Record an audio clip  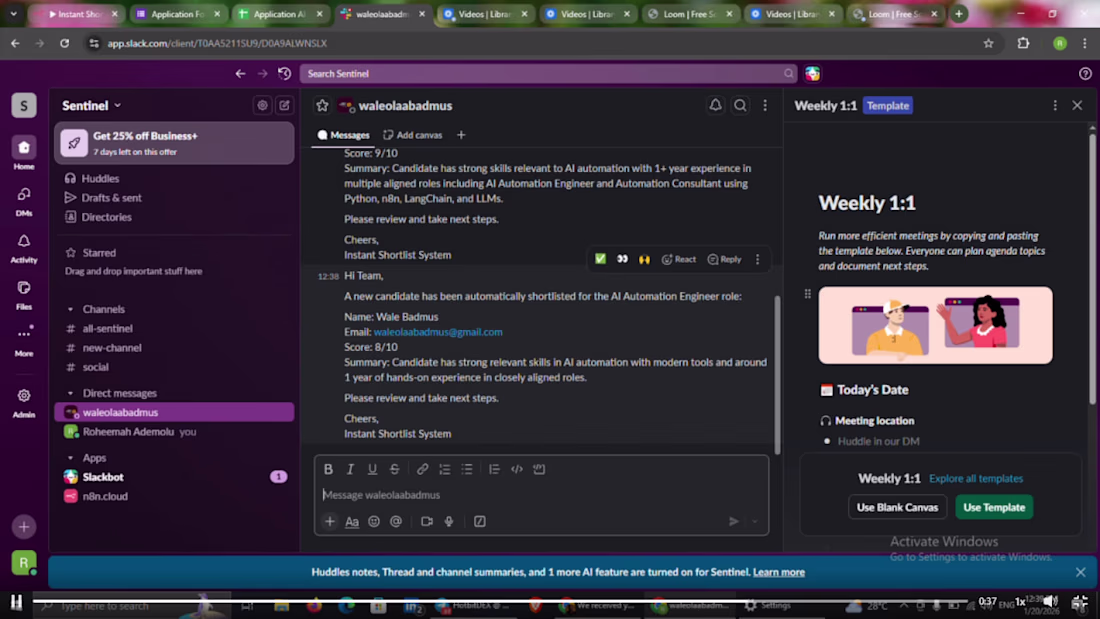pos(449,521)
